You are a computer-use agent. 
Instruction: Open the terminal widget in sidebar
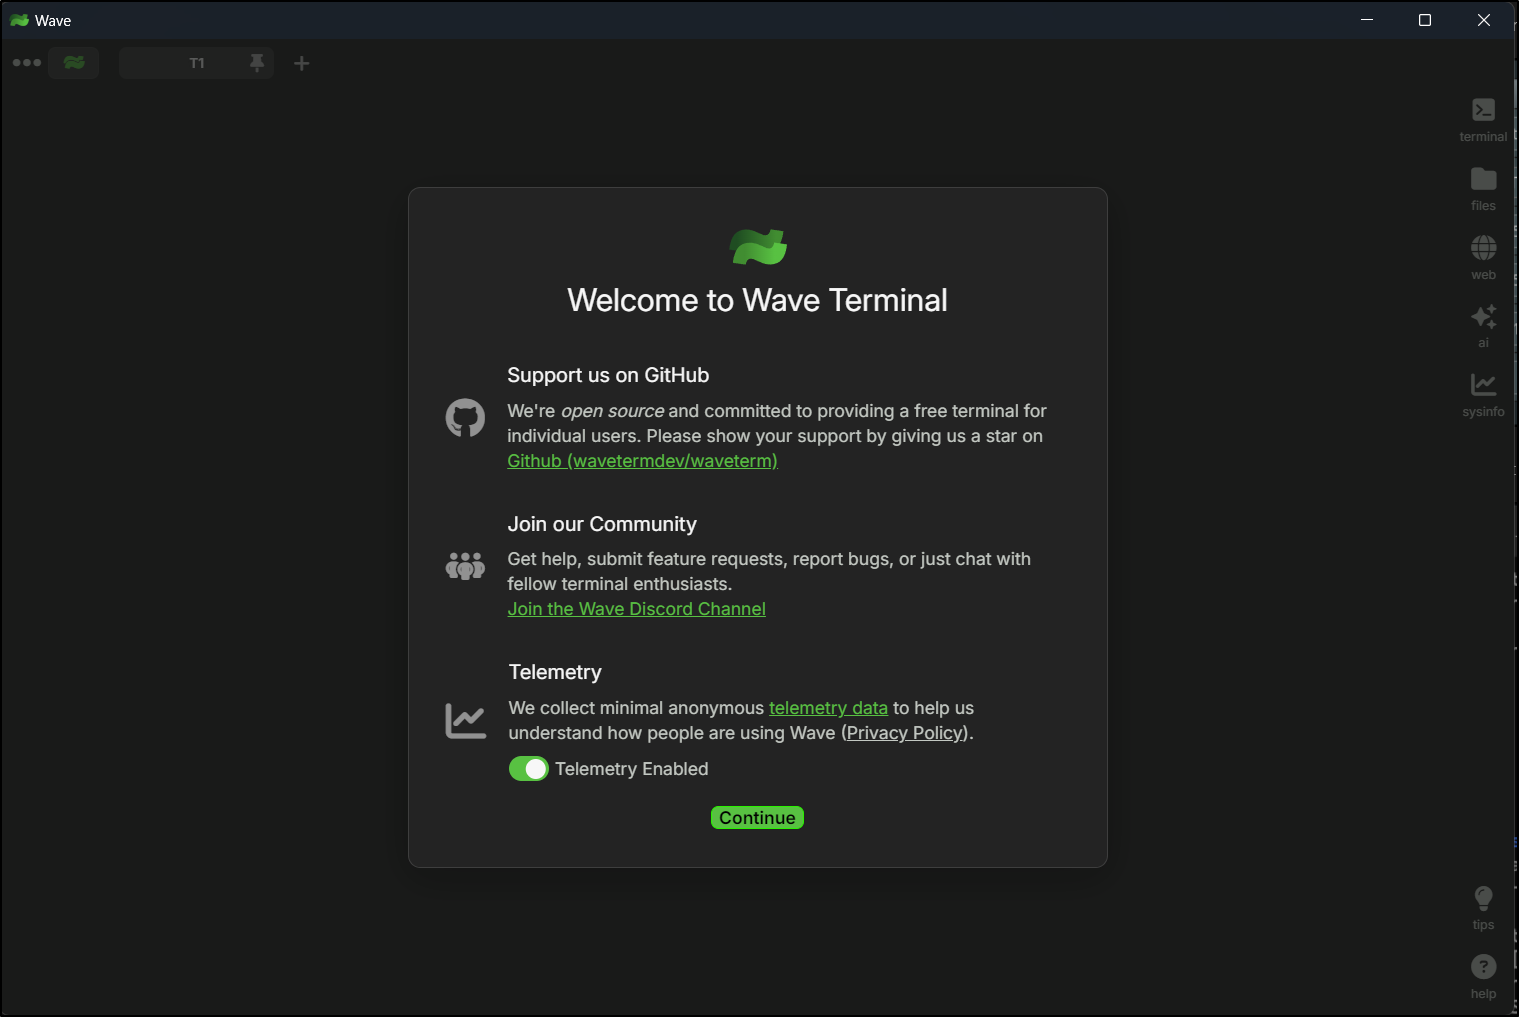click(x=1483, y=120)
